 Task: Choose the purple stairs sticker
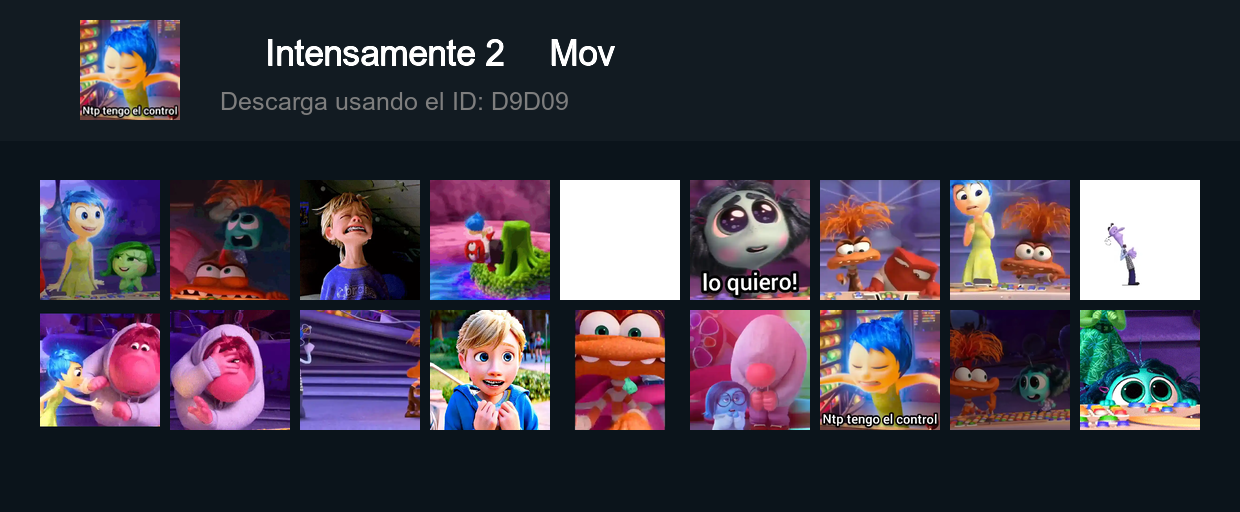[x=360, y=370]
